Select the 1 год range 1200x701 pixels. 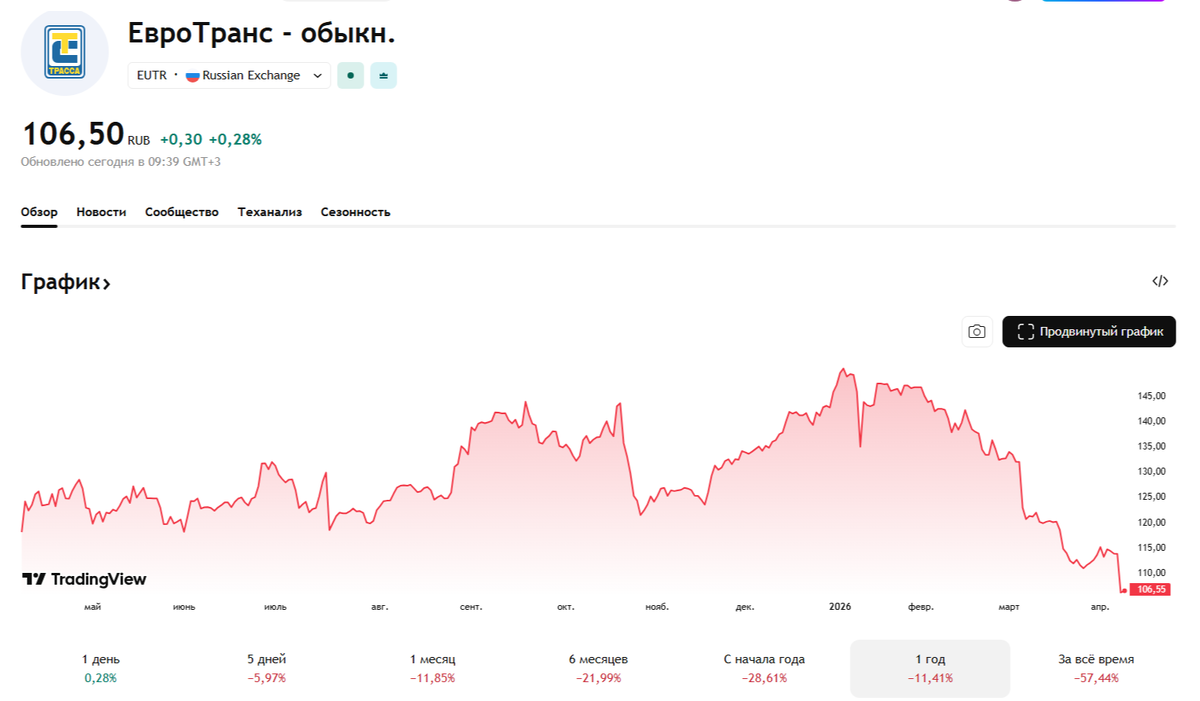tap(930, 668)
